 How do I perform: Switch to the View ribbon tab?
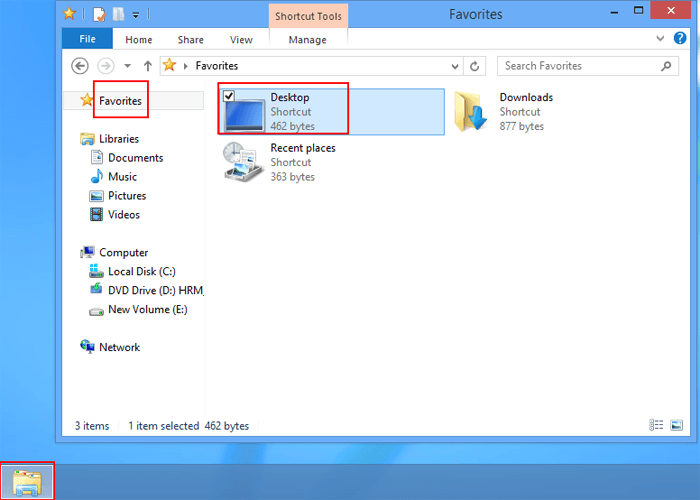[241, 40]
